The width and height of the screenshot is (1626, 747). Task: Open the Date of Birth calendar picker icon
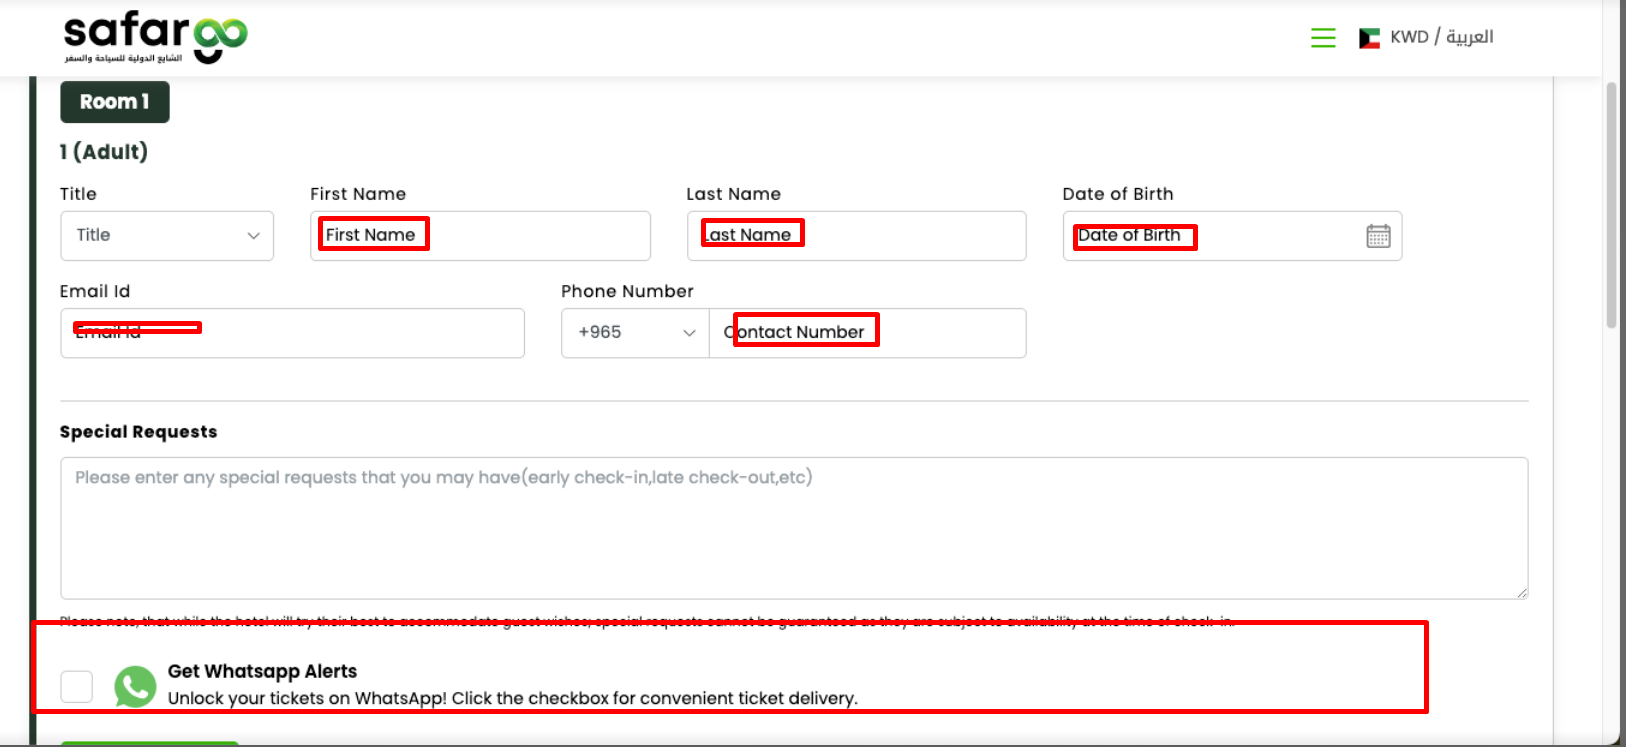click(x=1377, y=236)
